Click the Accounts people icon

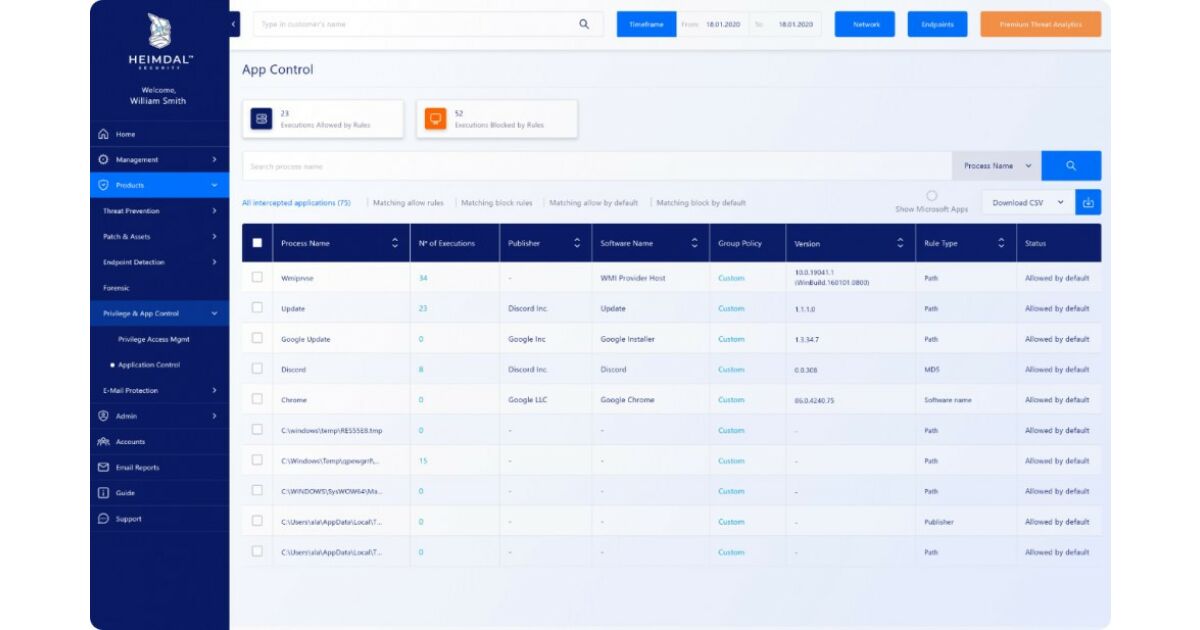click(103, 442)
